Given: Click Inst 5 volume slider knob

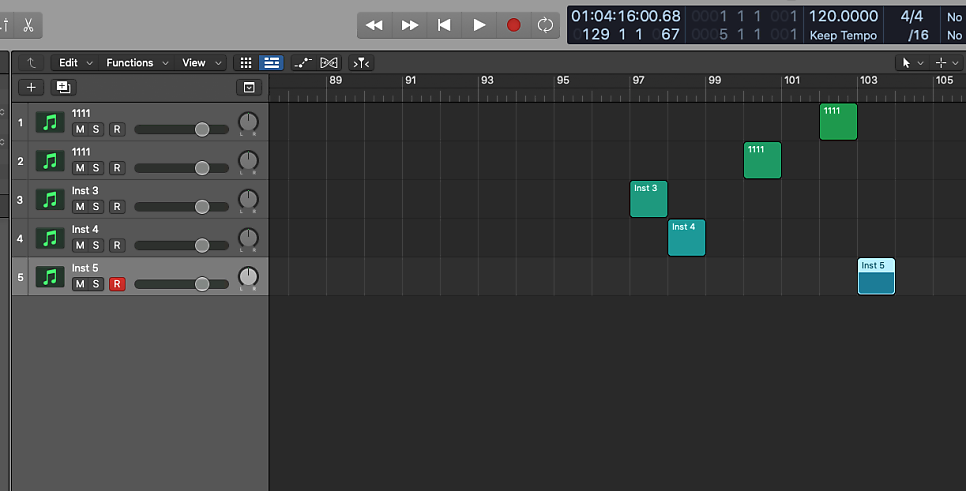Looking at the screenshot, I should 202,284.
